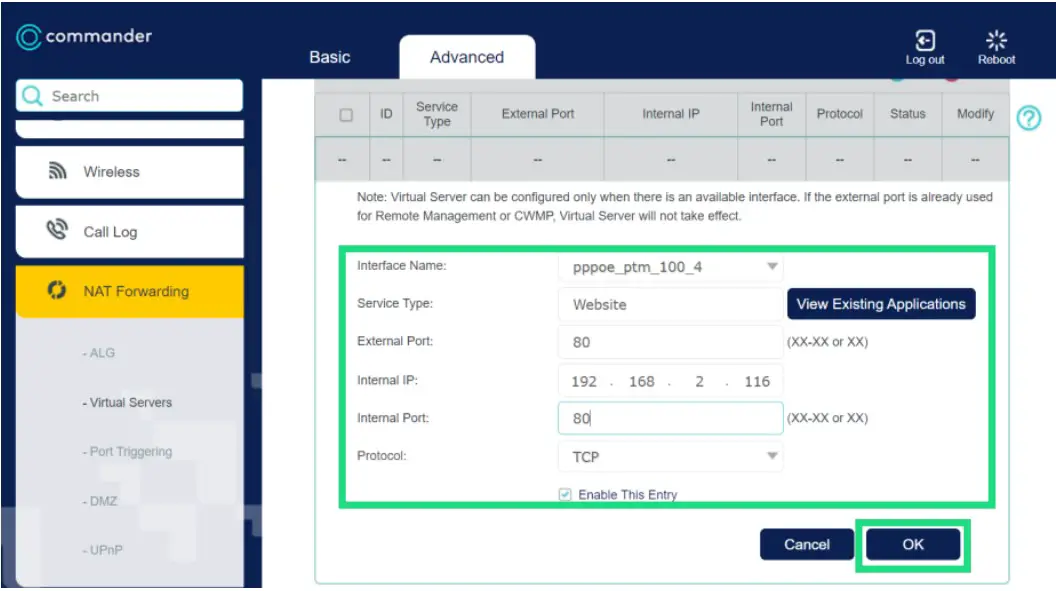The image size is (1056, 591).
Task: Click the Search input field
Action: (129, 96)
